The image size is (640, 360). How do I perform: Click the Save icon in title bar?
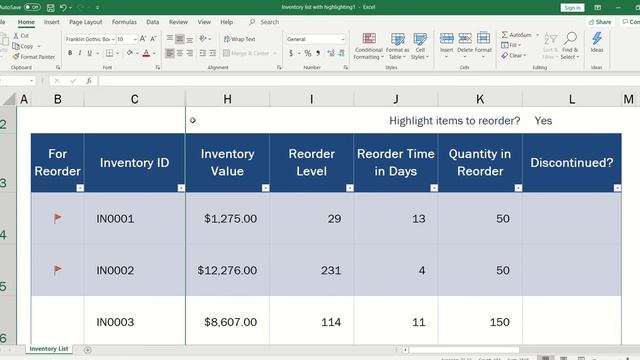pyautogui.click(x=51, y=7)
